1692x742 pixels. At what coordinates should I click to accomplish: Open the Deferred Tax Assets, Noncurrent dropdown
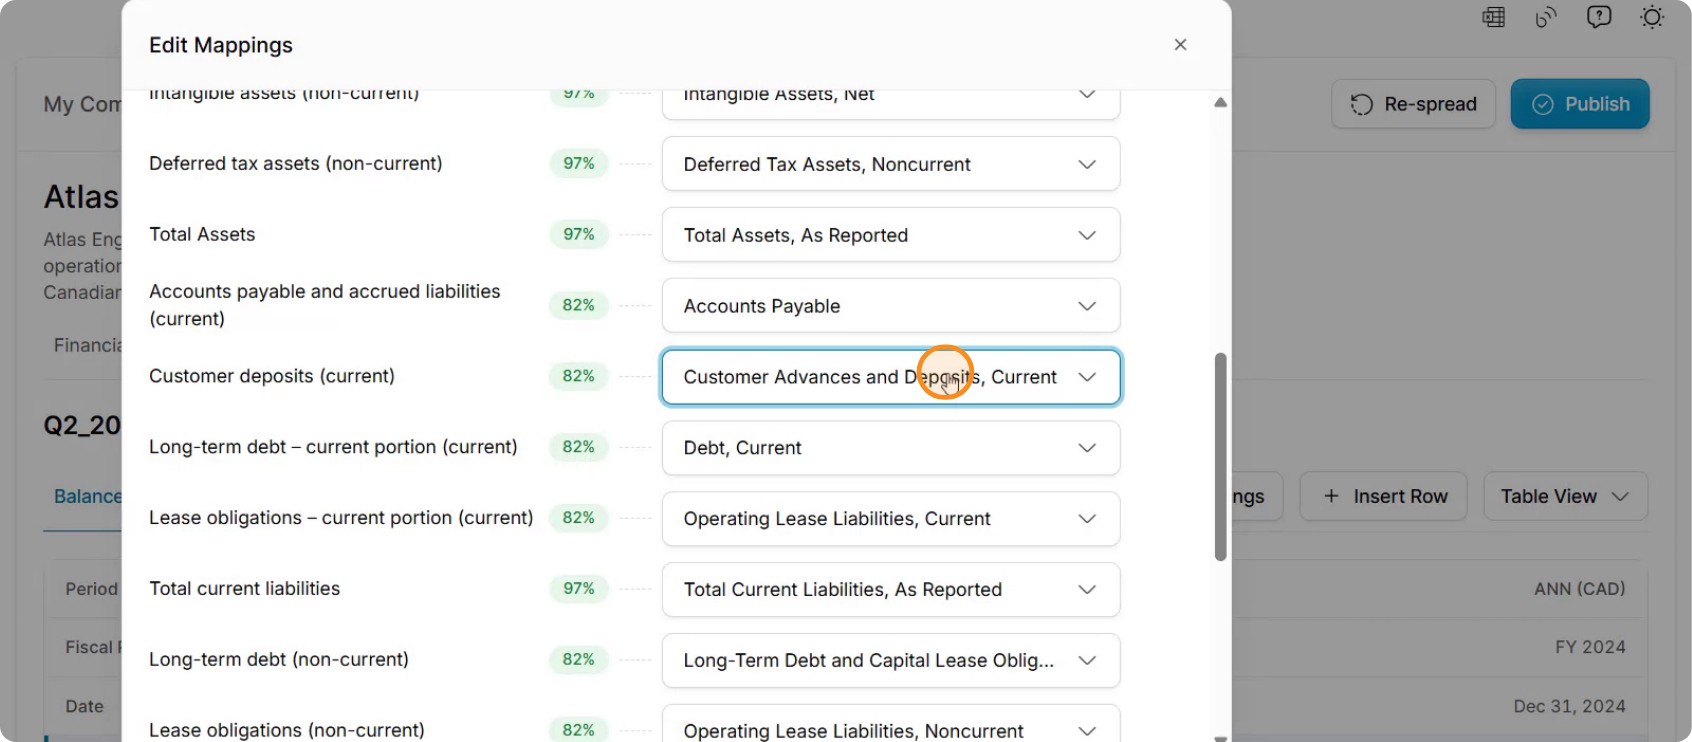pyautogui.click(x=891, y=164)
